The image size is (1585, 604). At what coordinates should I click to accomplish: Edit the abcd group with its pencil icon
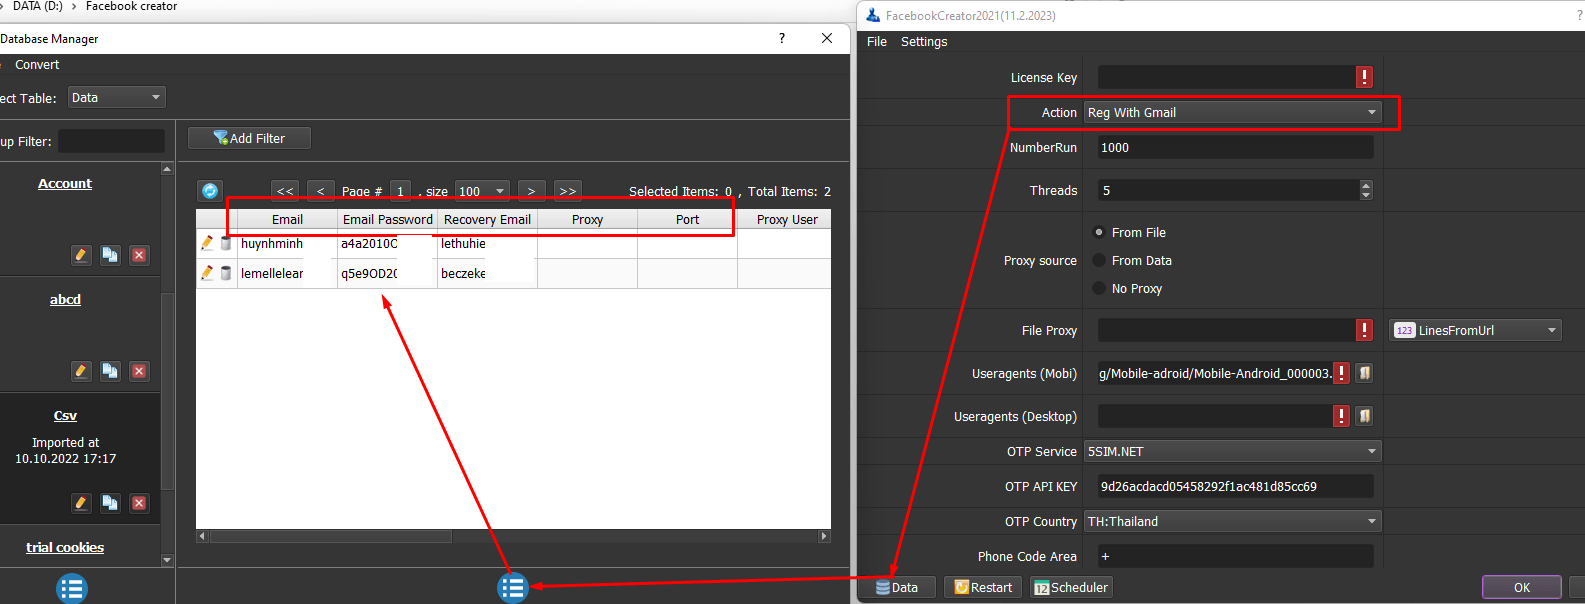point(81,371)
